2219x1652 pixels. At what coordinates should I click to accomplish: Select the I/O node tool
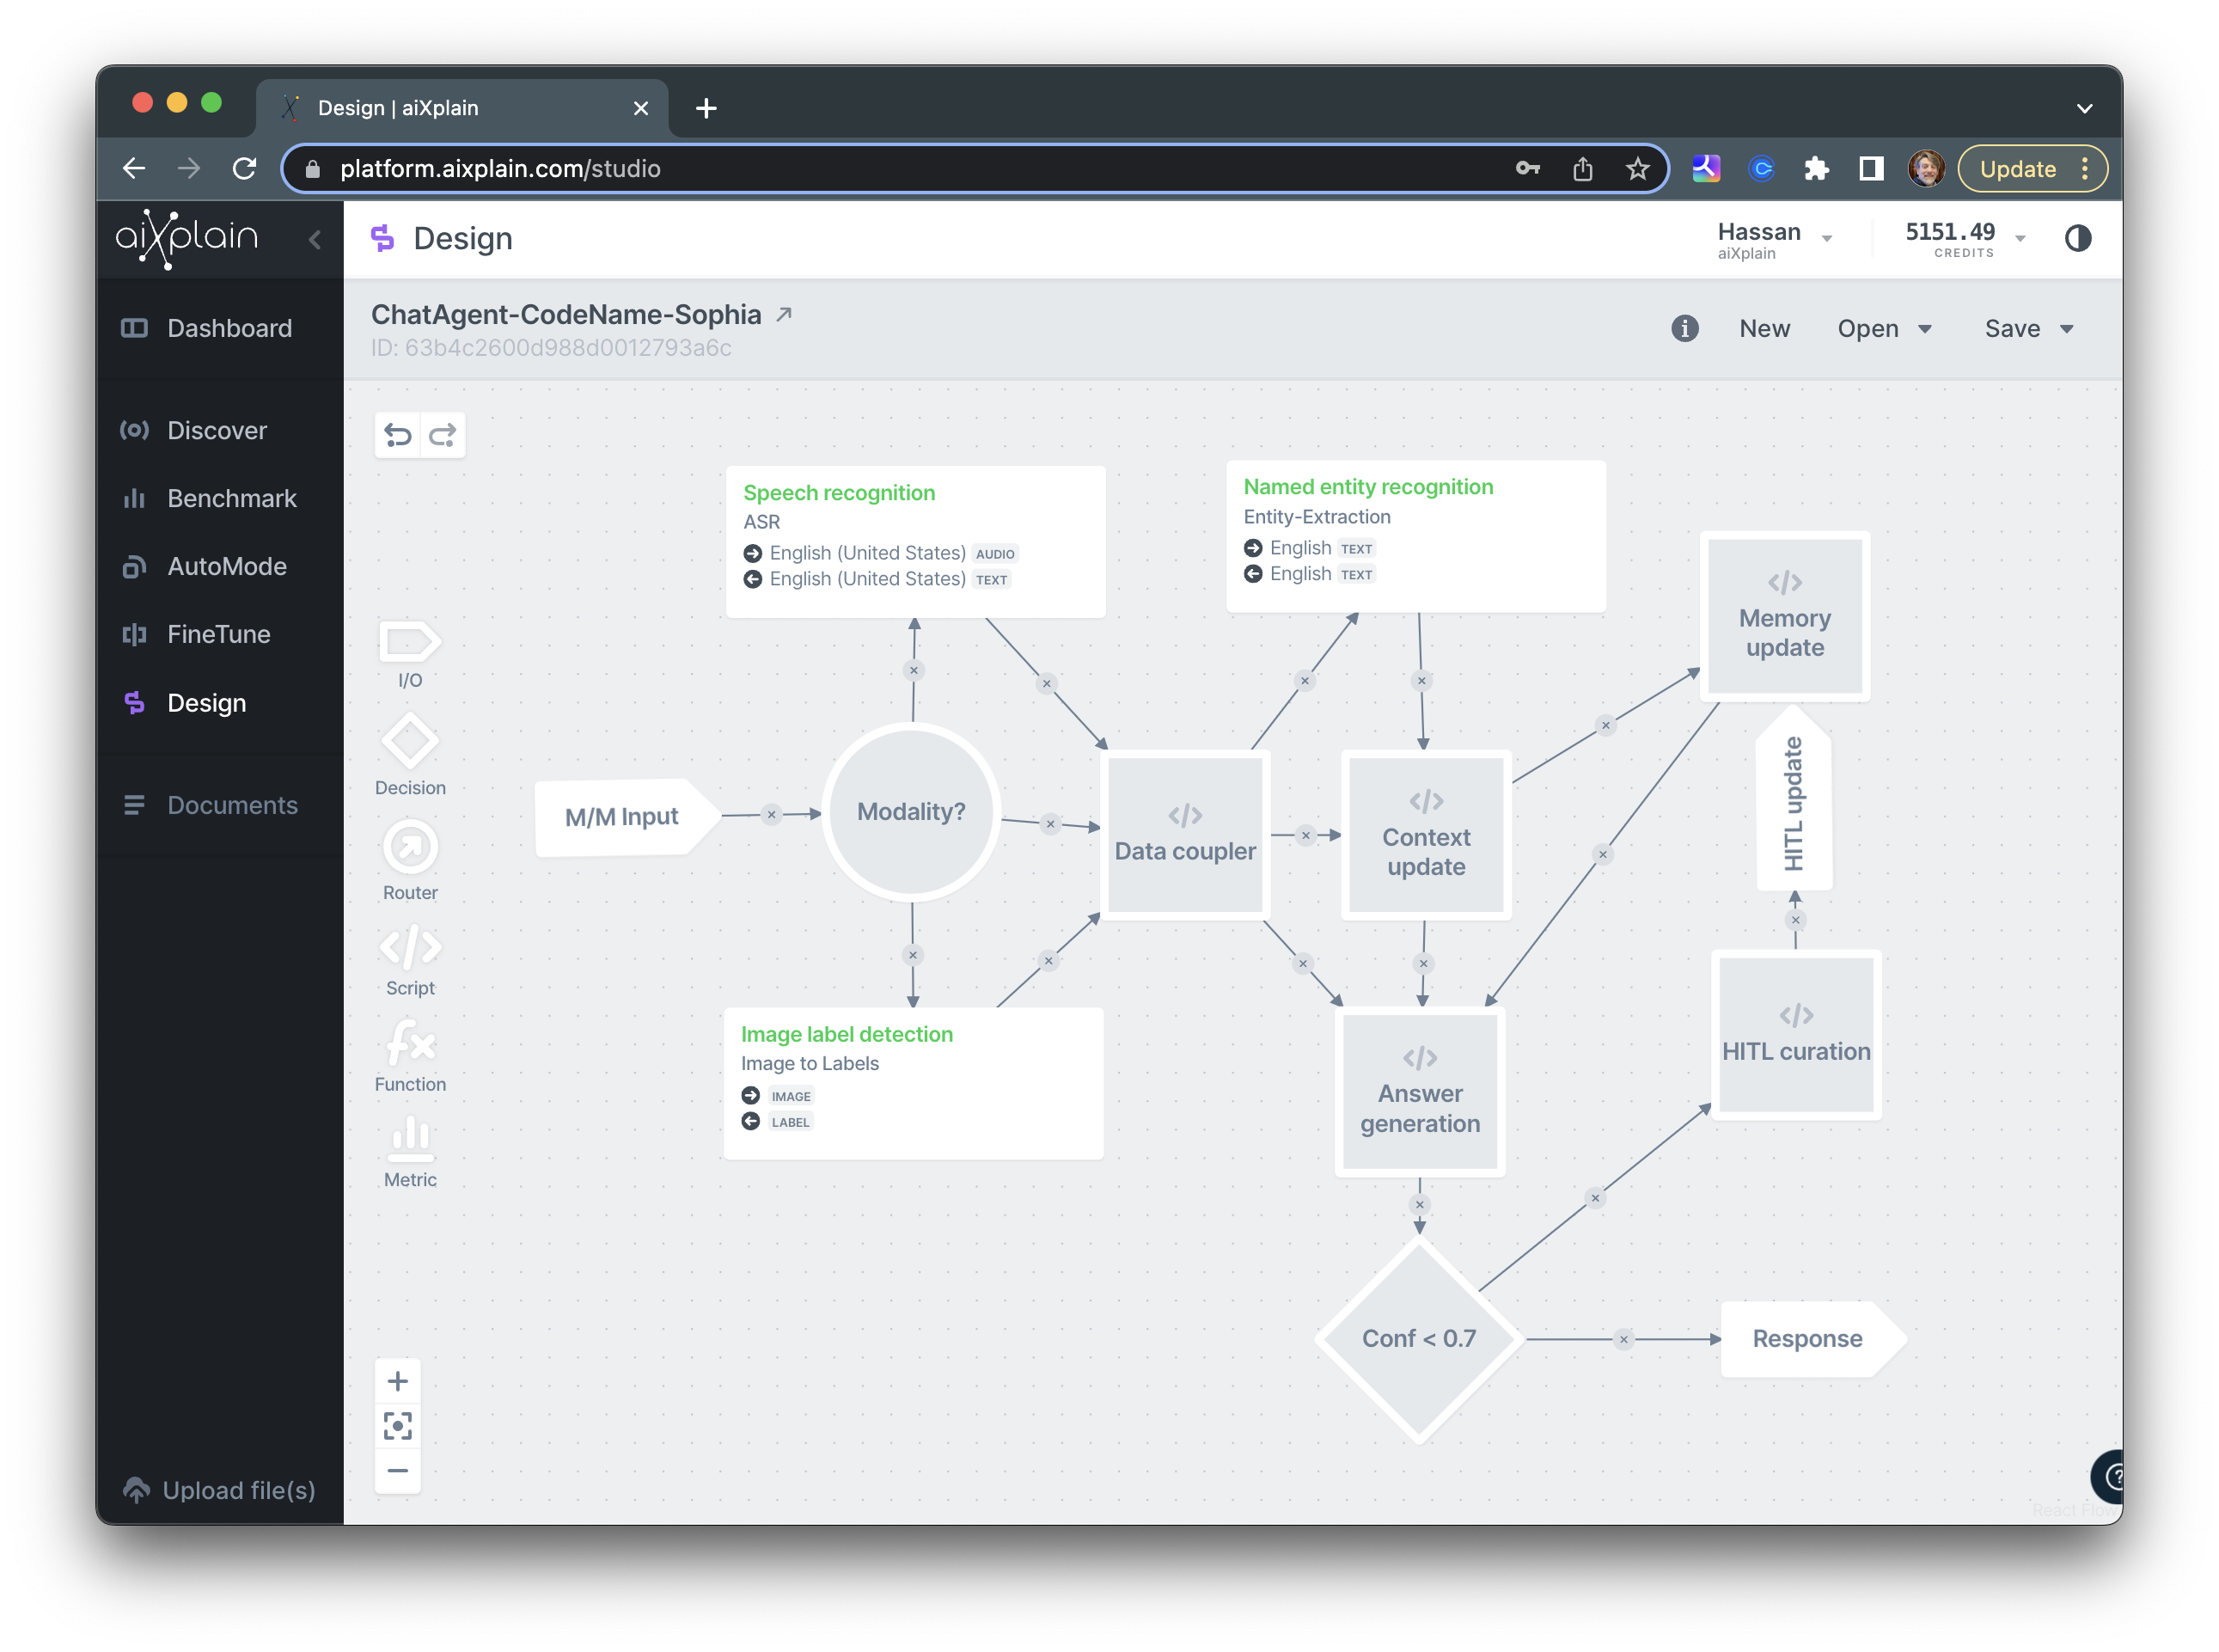(x=410, y=655)
